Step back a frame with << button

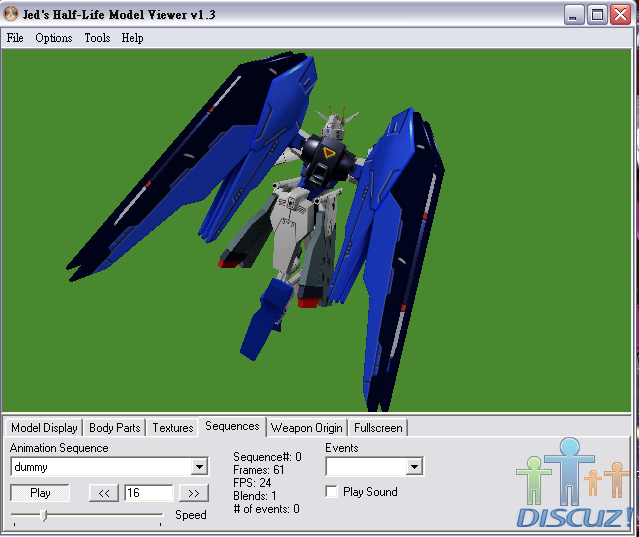(x=104, y=493)
